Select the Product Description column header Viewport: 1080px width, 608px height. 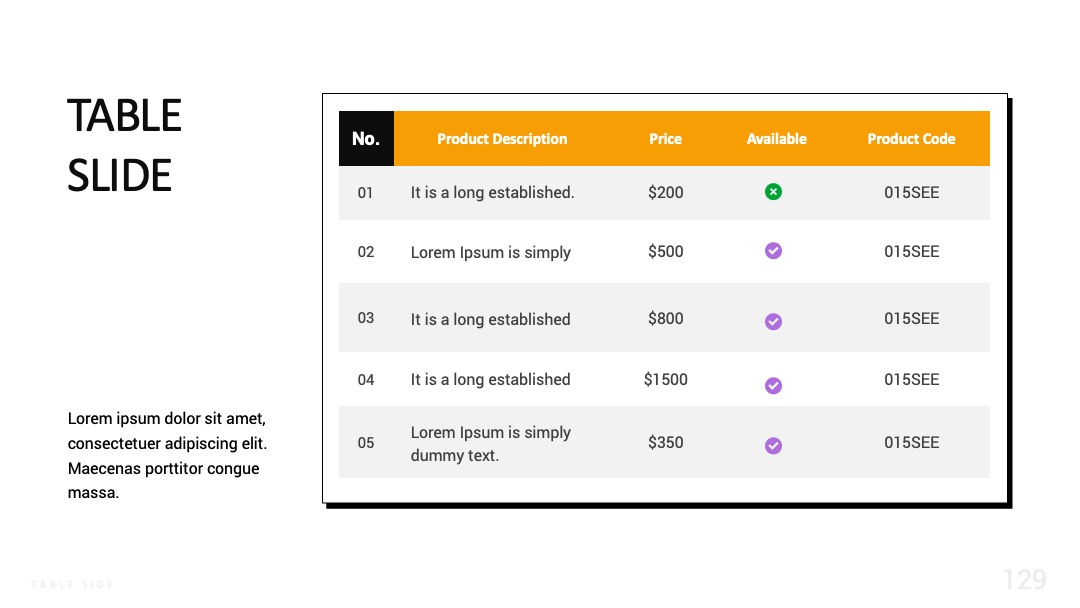(502, 139)
